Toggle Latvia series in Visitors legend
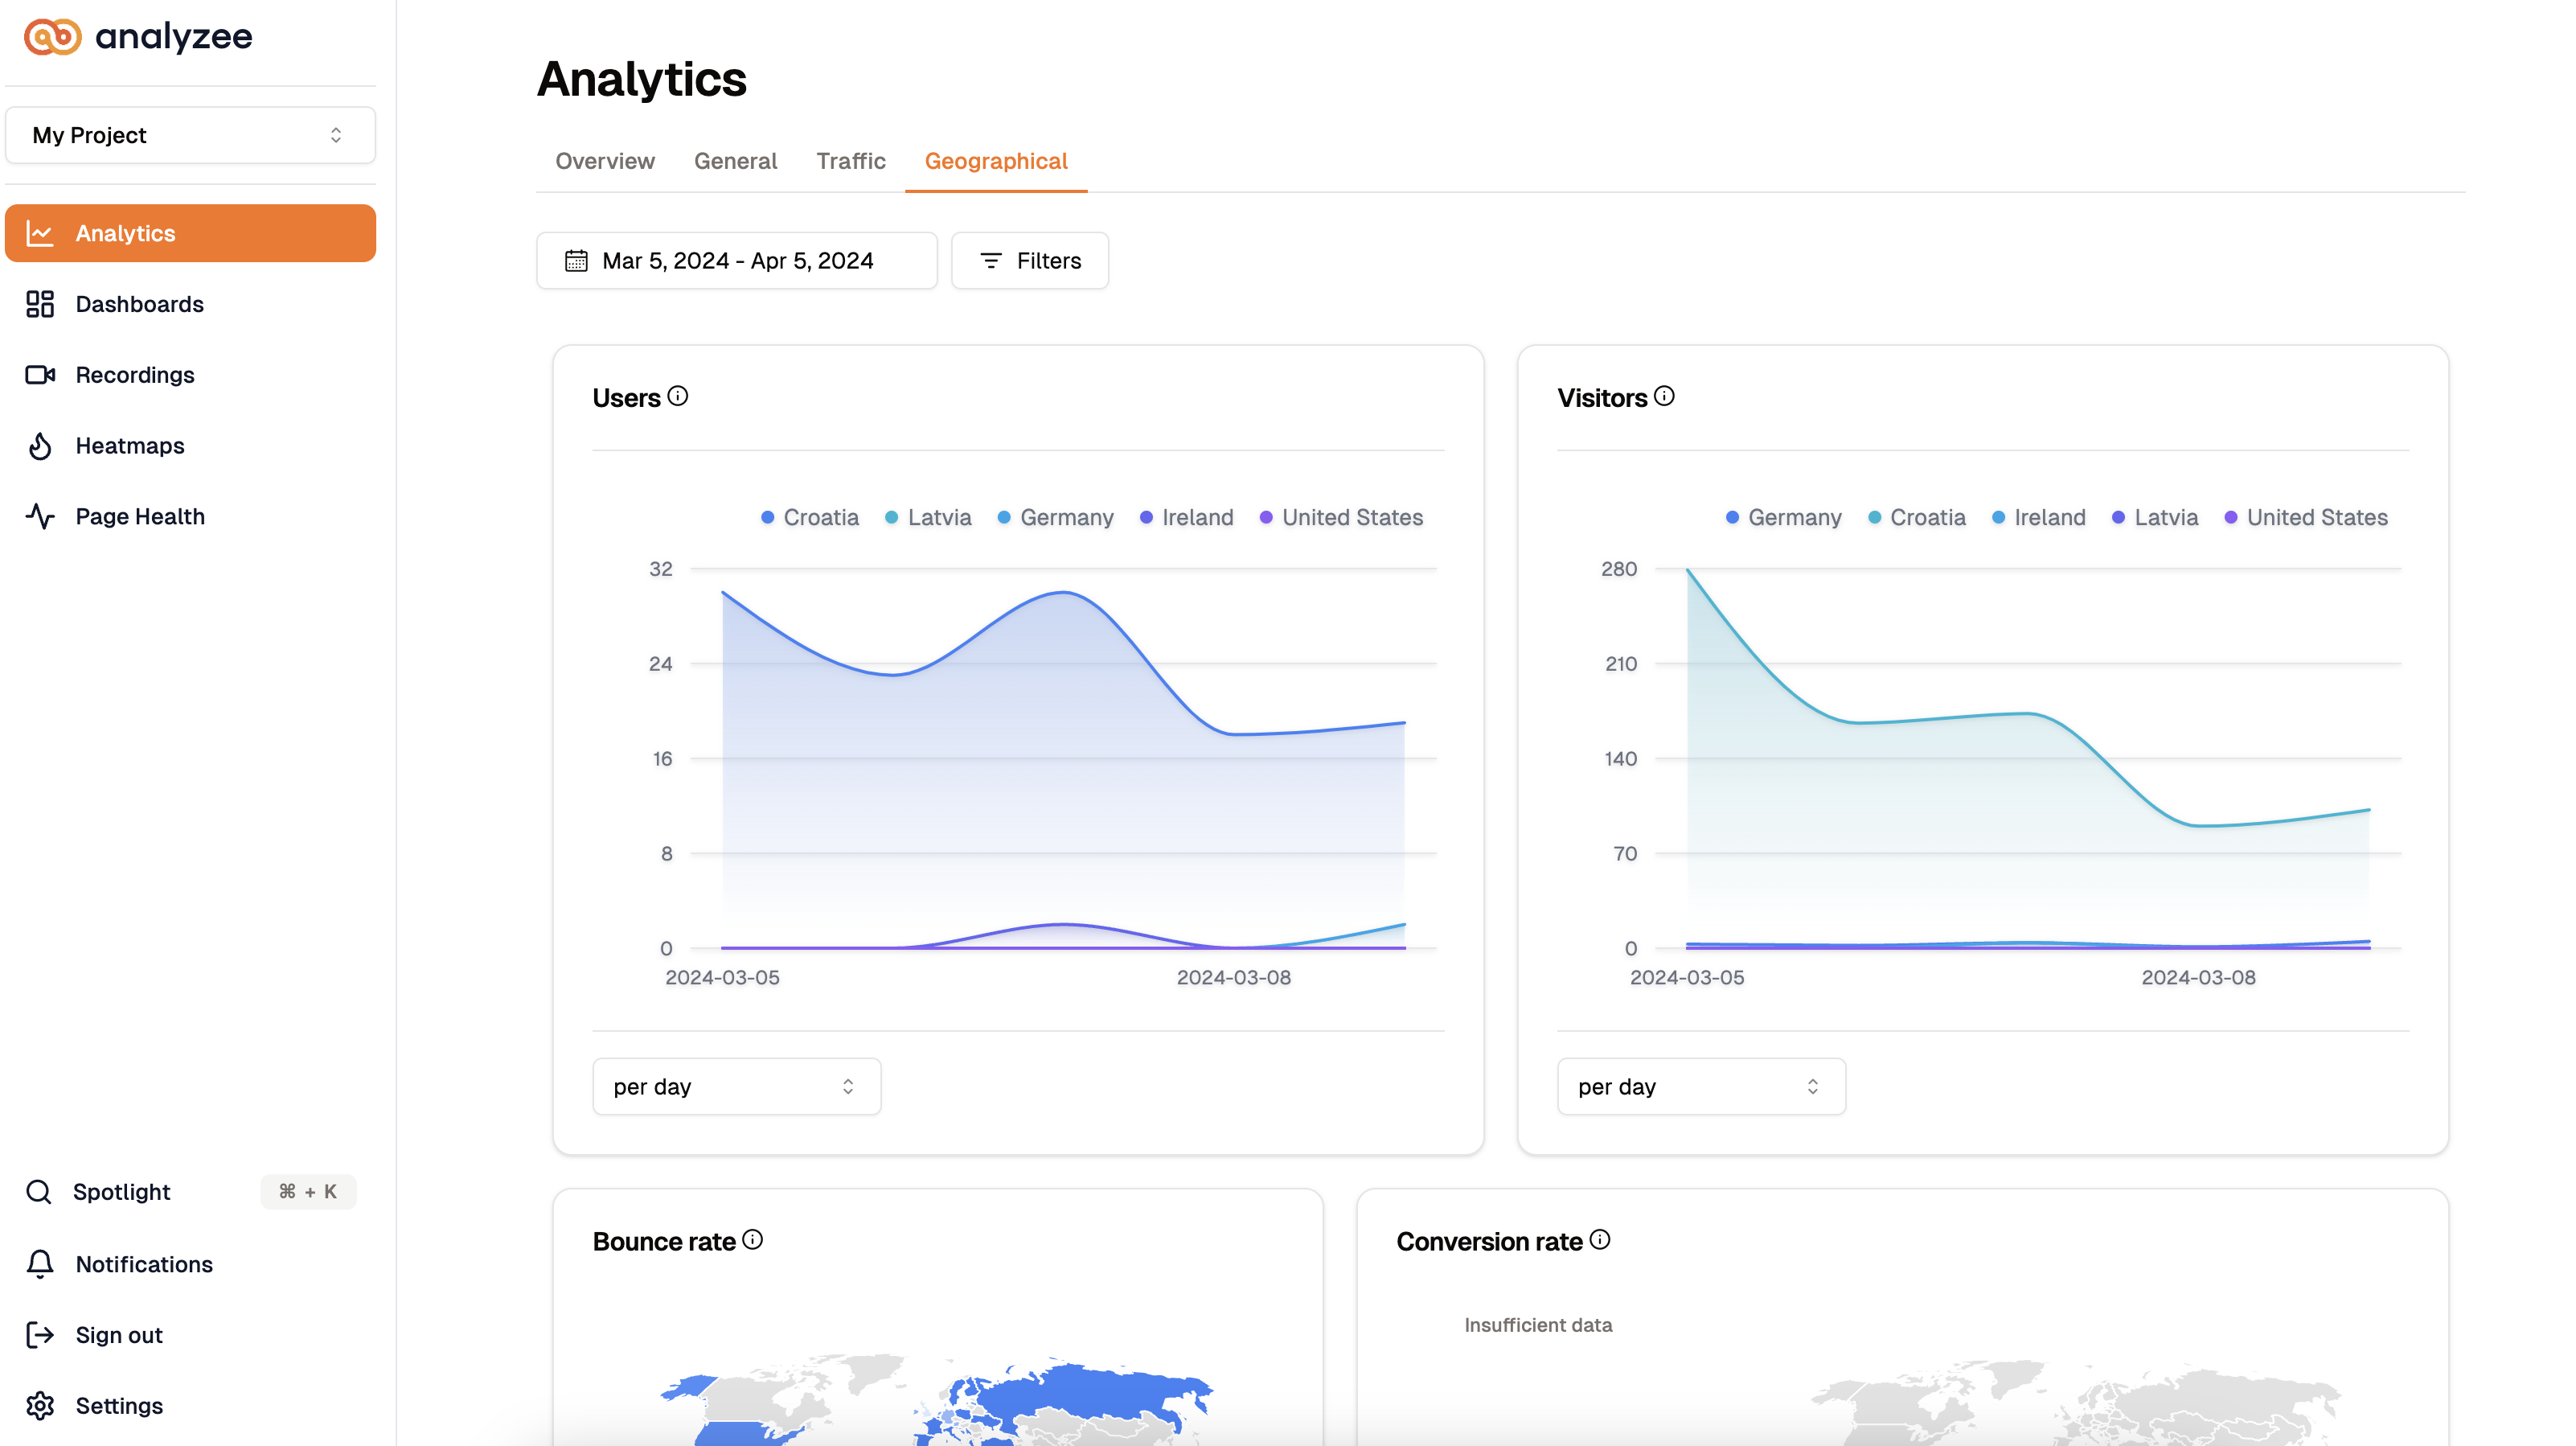Image resolution: width=2576 pixels, height=1446 pixels. (x=2154, y=518)
